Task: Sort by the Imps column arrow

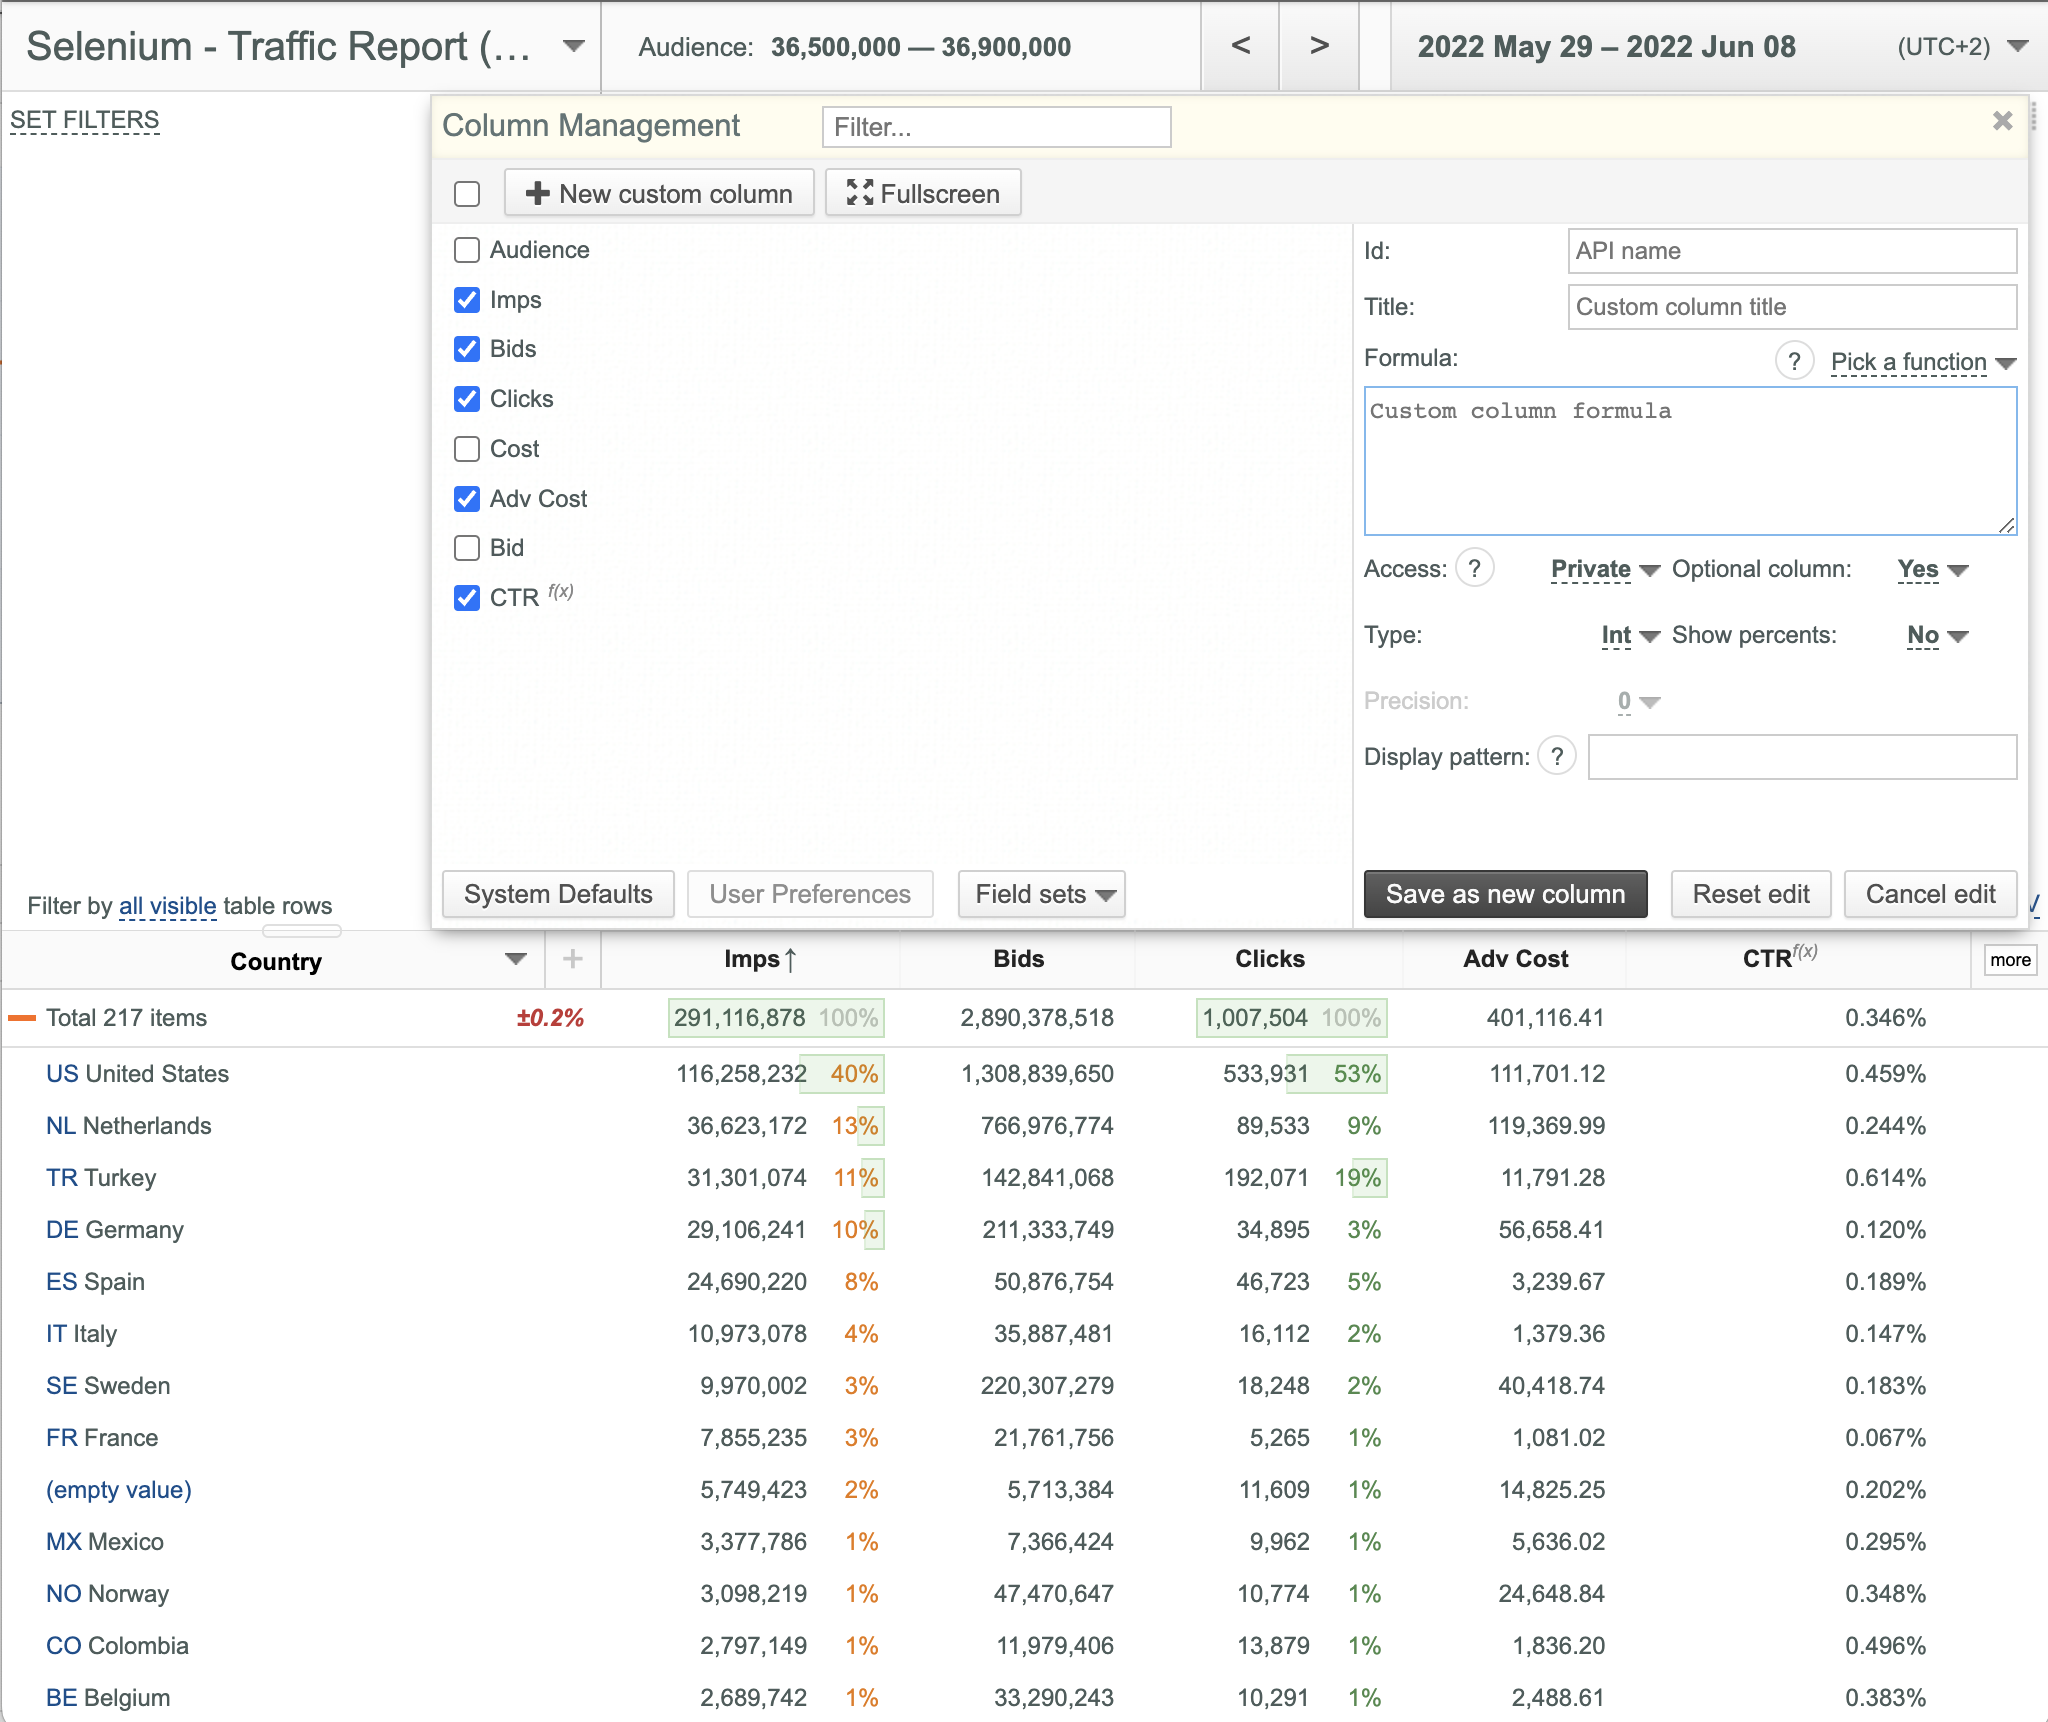Action: (791, 960)
